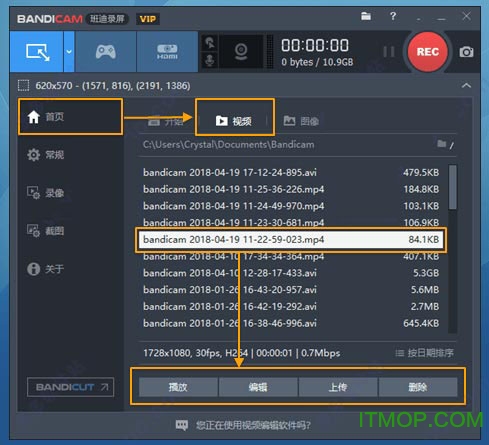Viewport: 489px width, 445px height.
Task: Switch to the 视频 tab
Action: coord(235,121)
